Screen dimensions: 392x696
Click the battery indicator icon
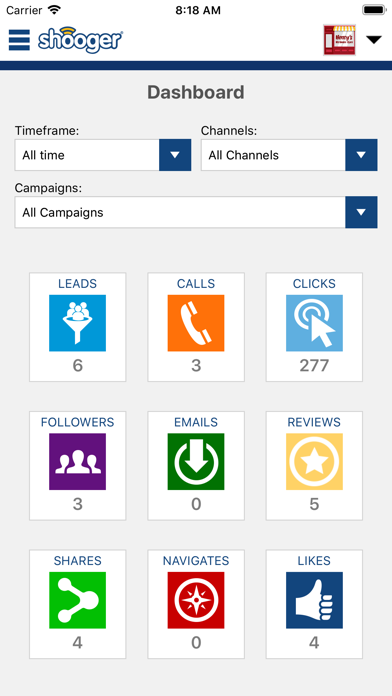pyautogui.click(x=374, y=10)
